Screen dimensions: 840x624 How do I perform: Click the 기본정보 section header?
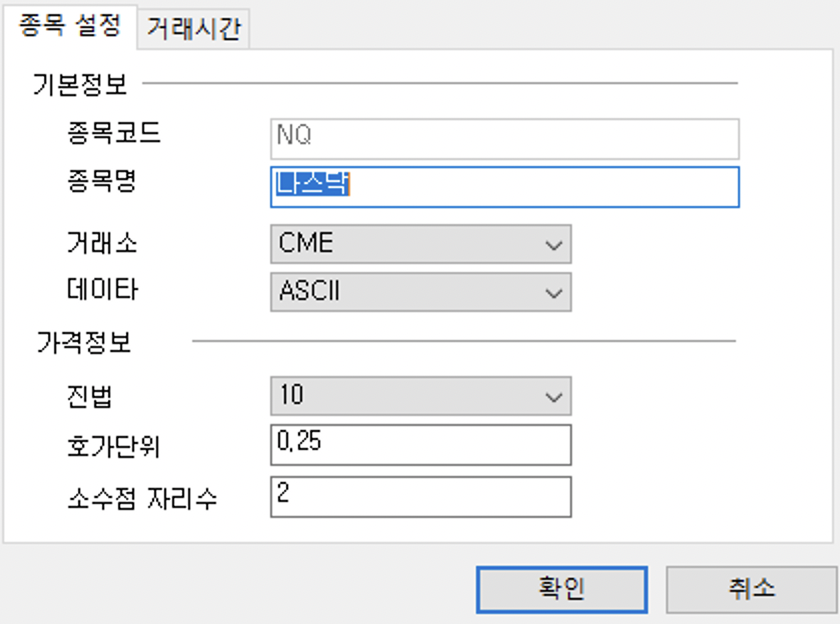[x=81, y=83]
